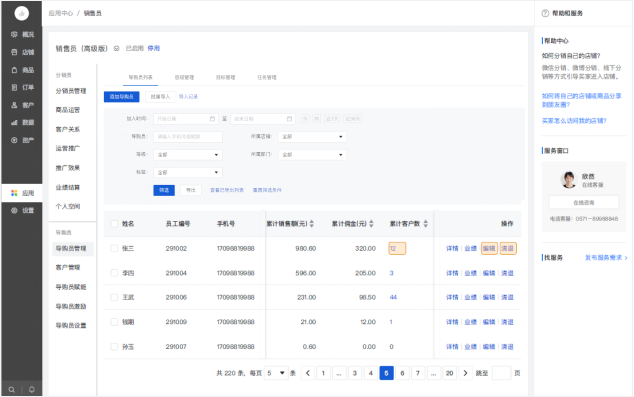
Task: Select the 近7天 quick date button
Action: [x=332, y=119]
